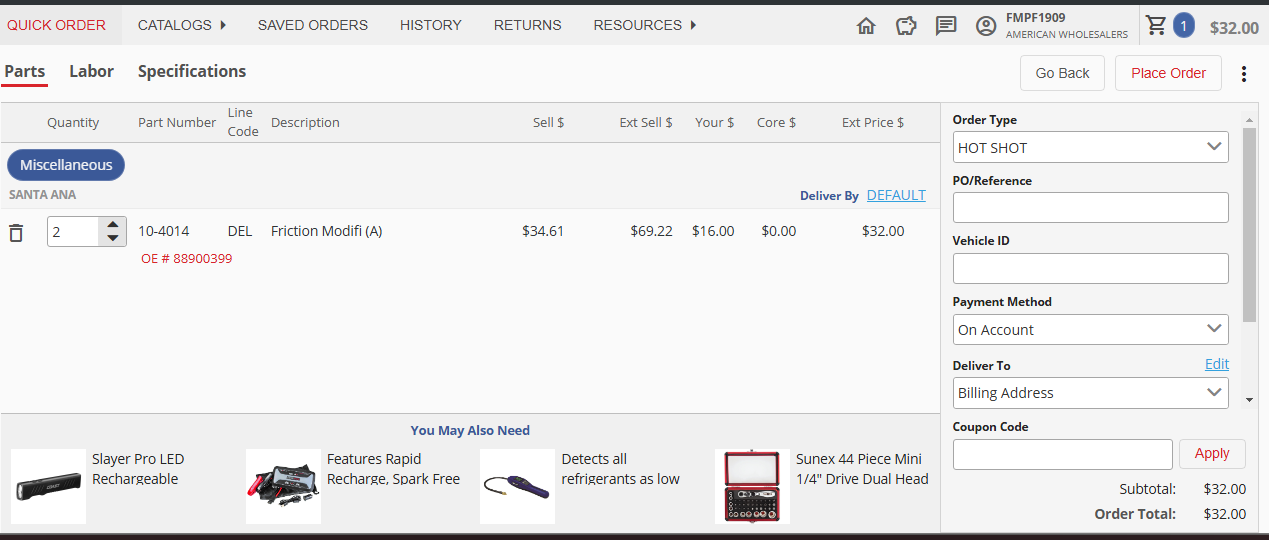
Task: Click the Place Order button
Action: [1168, 73]
